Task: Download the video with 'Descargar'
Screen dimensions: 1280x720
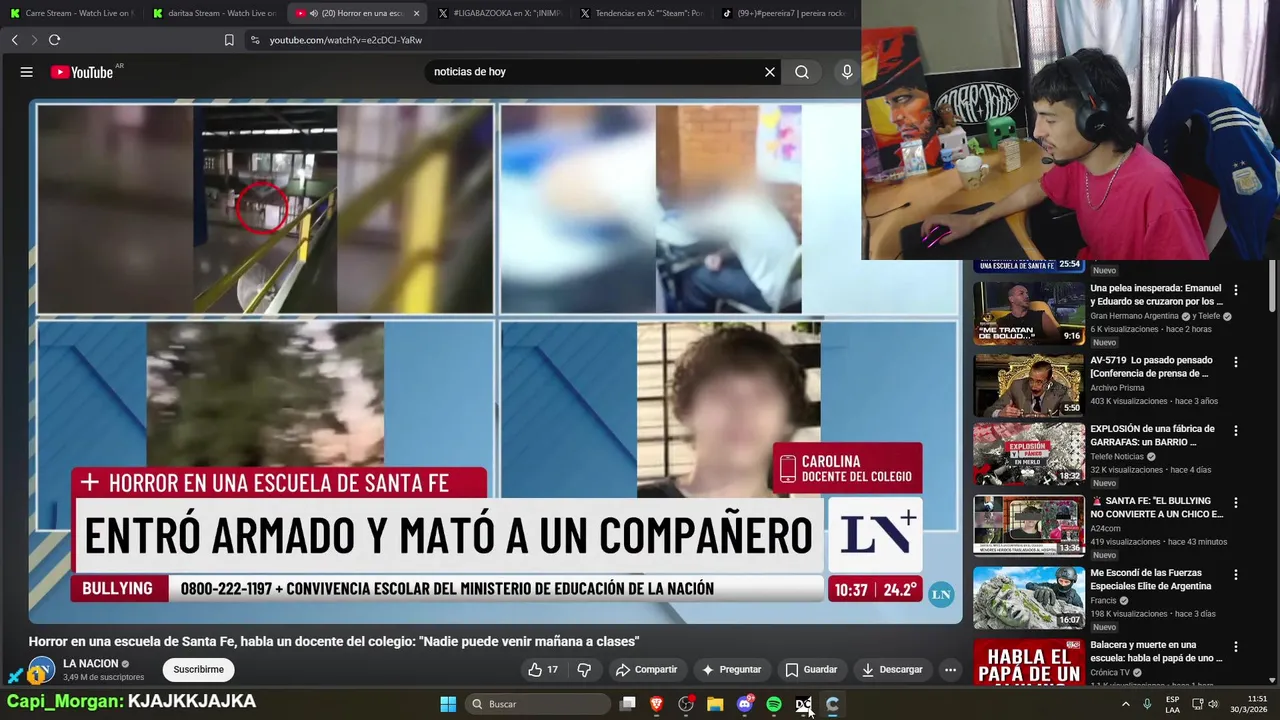Action: point(893,669)
